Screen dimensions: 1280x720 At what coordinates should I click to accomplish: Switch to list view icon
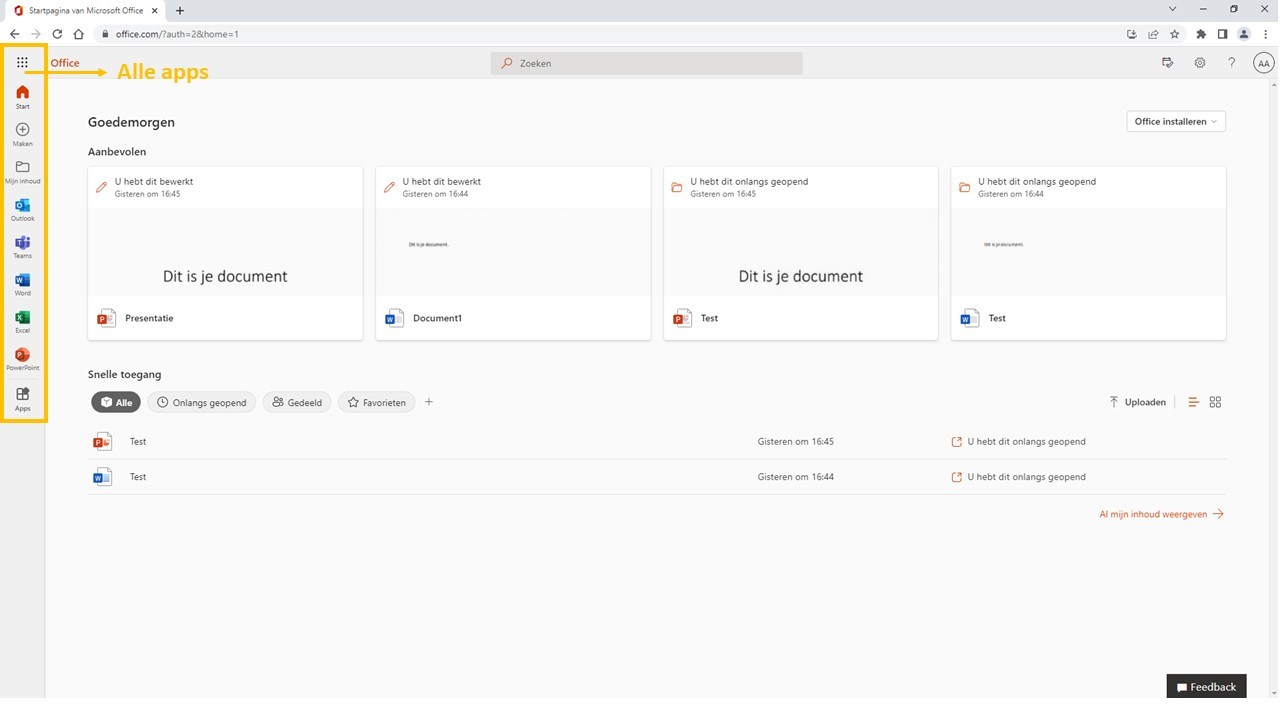pos(1193,402)
